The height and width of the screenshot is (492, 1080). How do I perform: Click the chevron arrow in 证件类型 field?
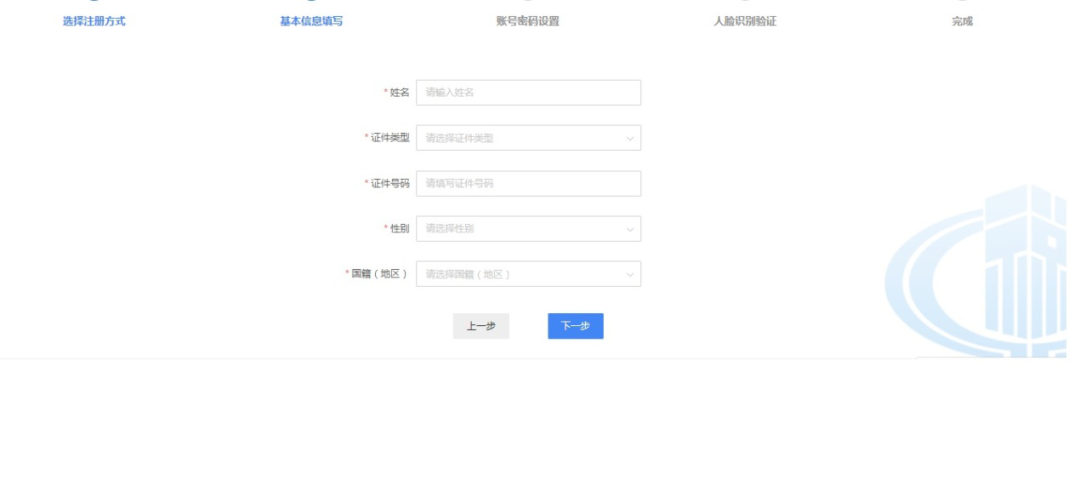(x=630, y=138)
